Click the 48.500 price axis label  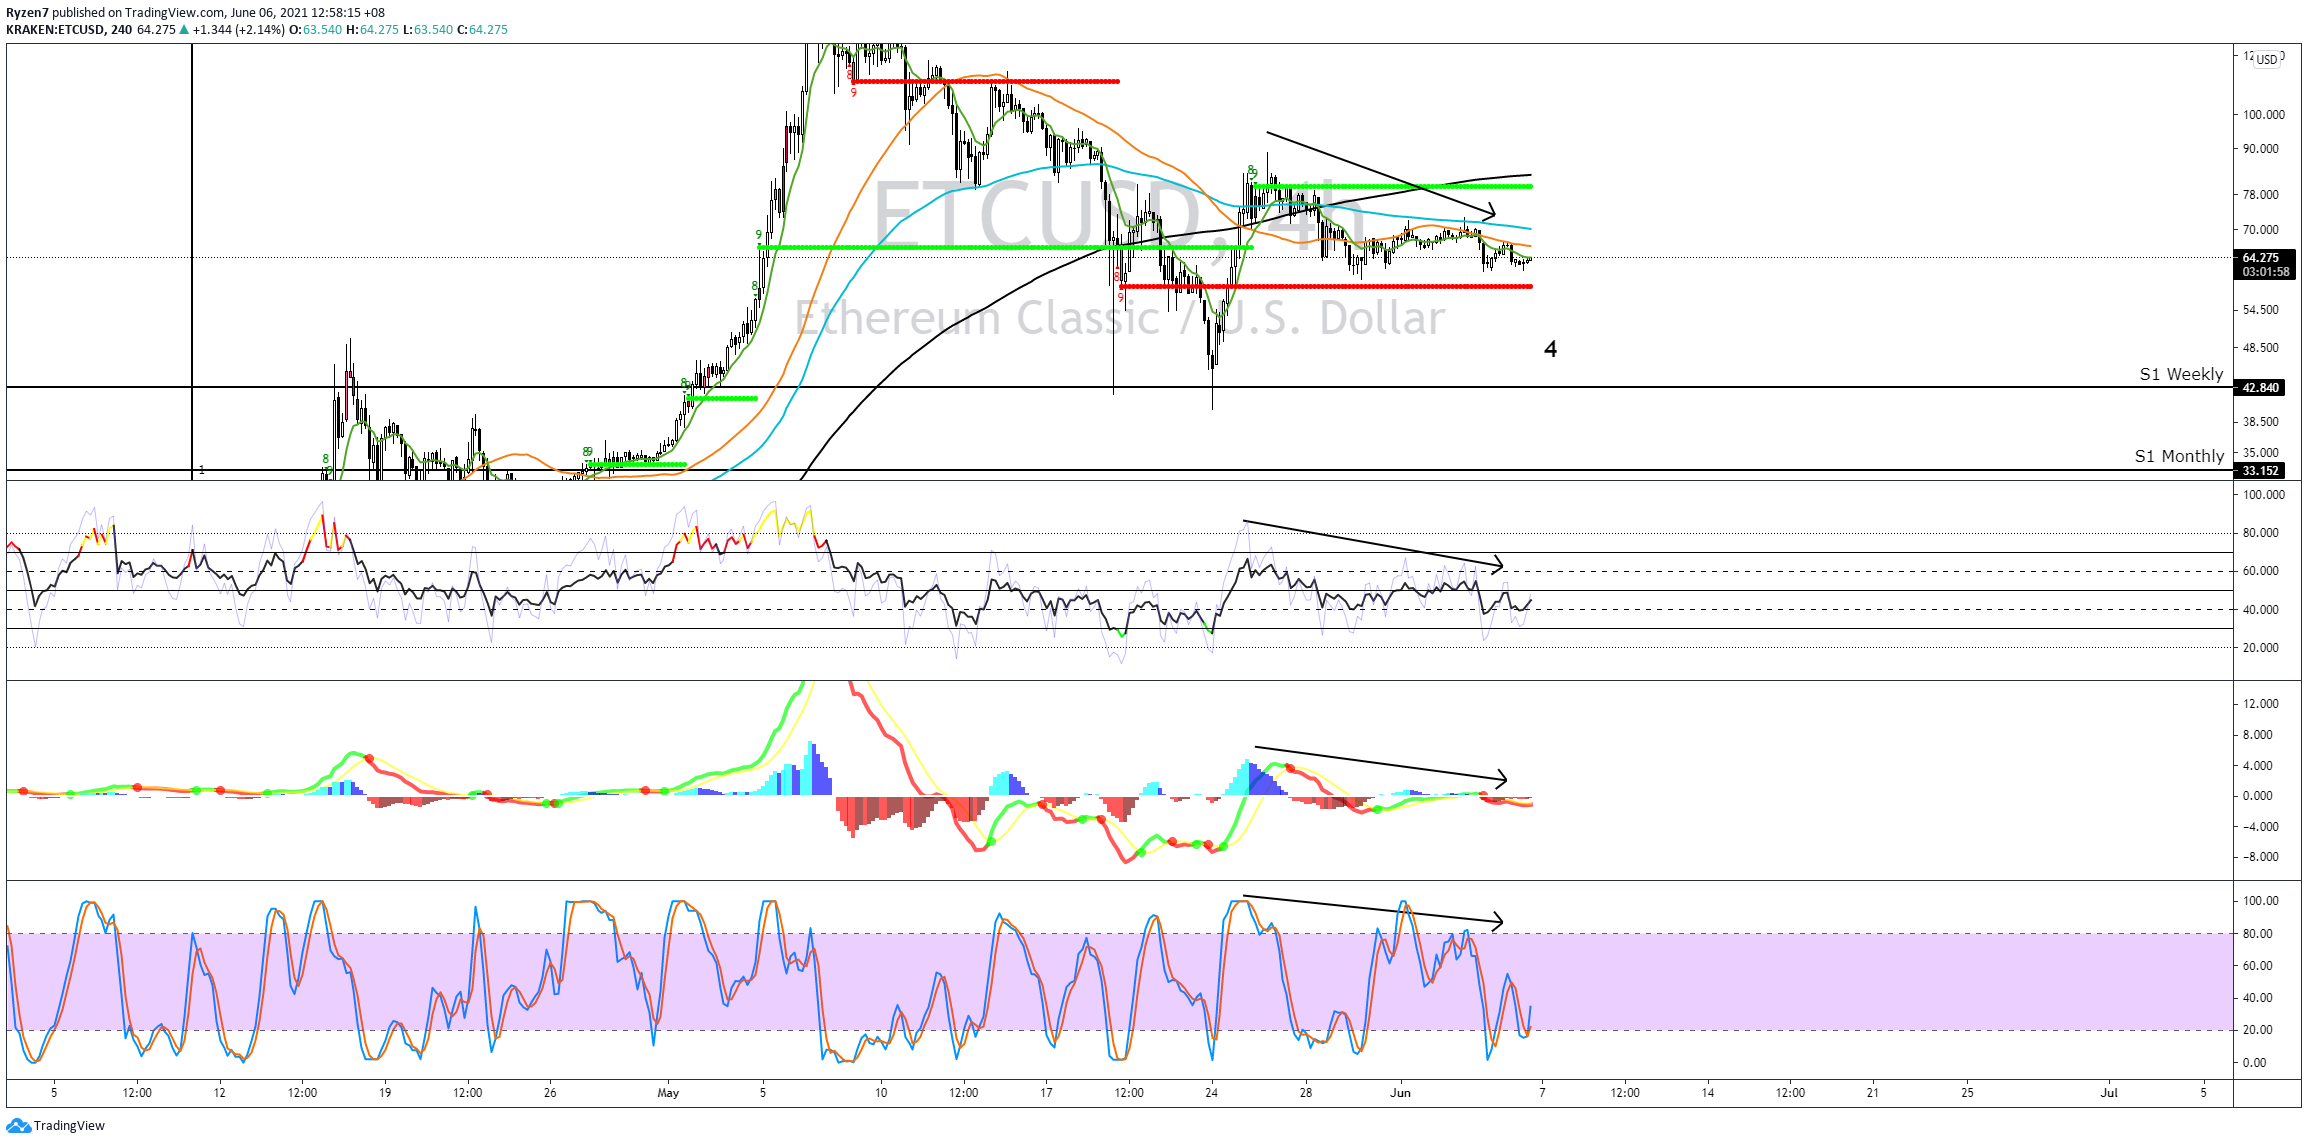pos(2261,348)
